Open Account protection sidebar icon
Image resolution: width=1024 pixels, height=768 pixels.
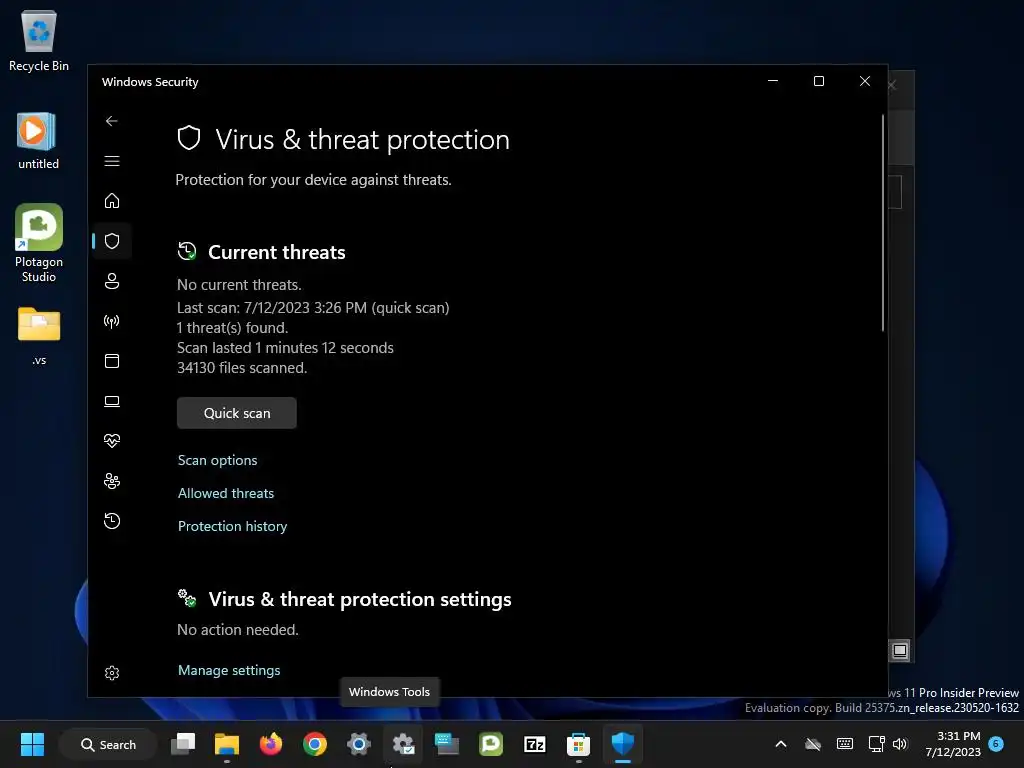pos(112,281)
